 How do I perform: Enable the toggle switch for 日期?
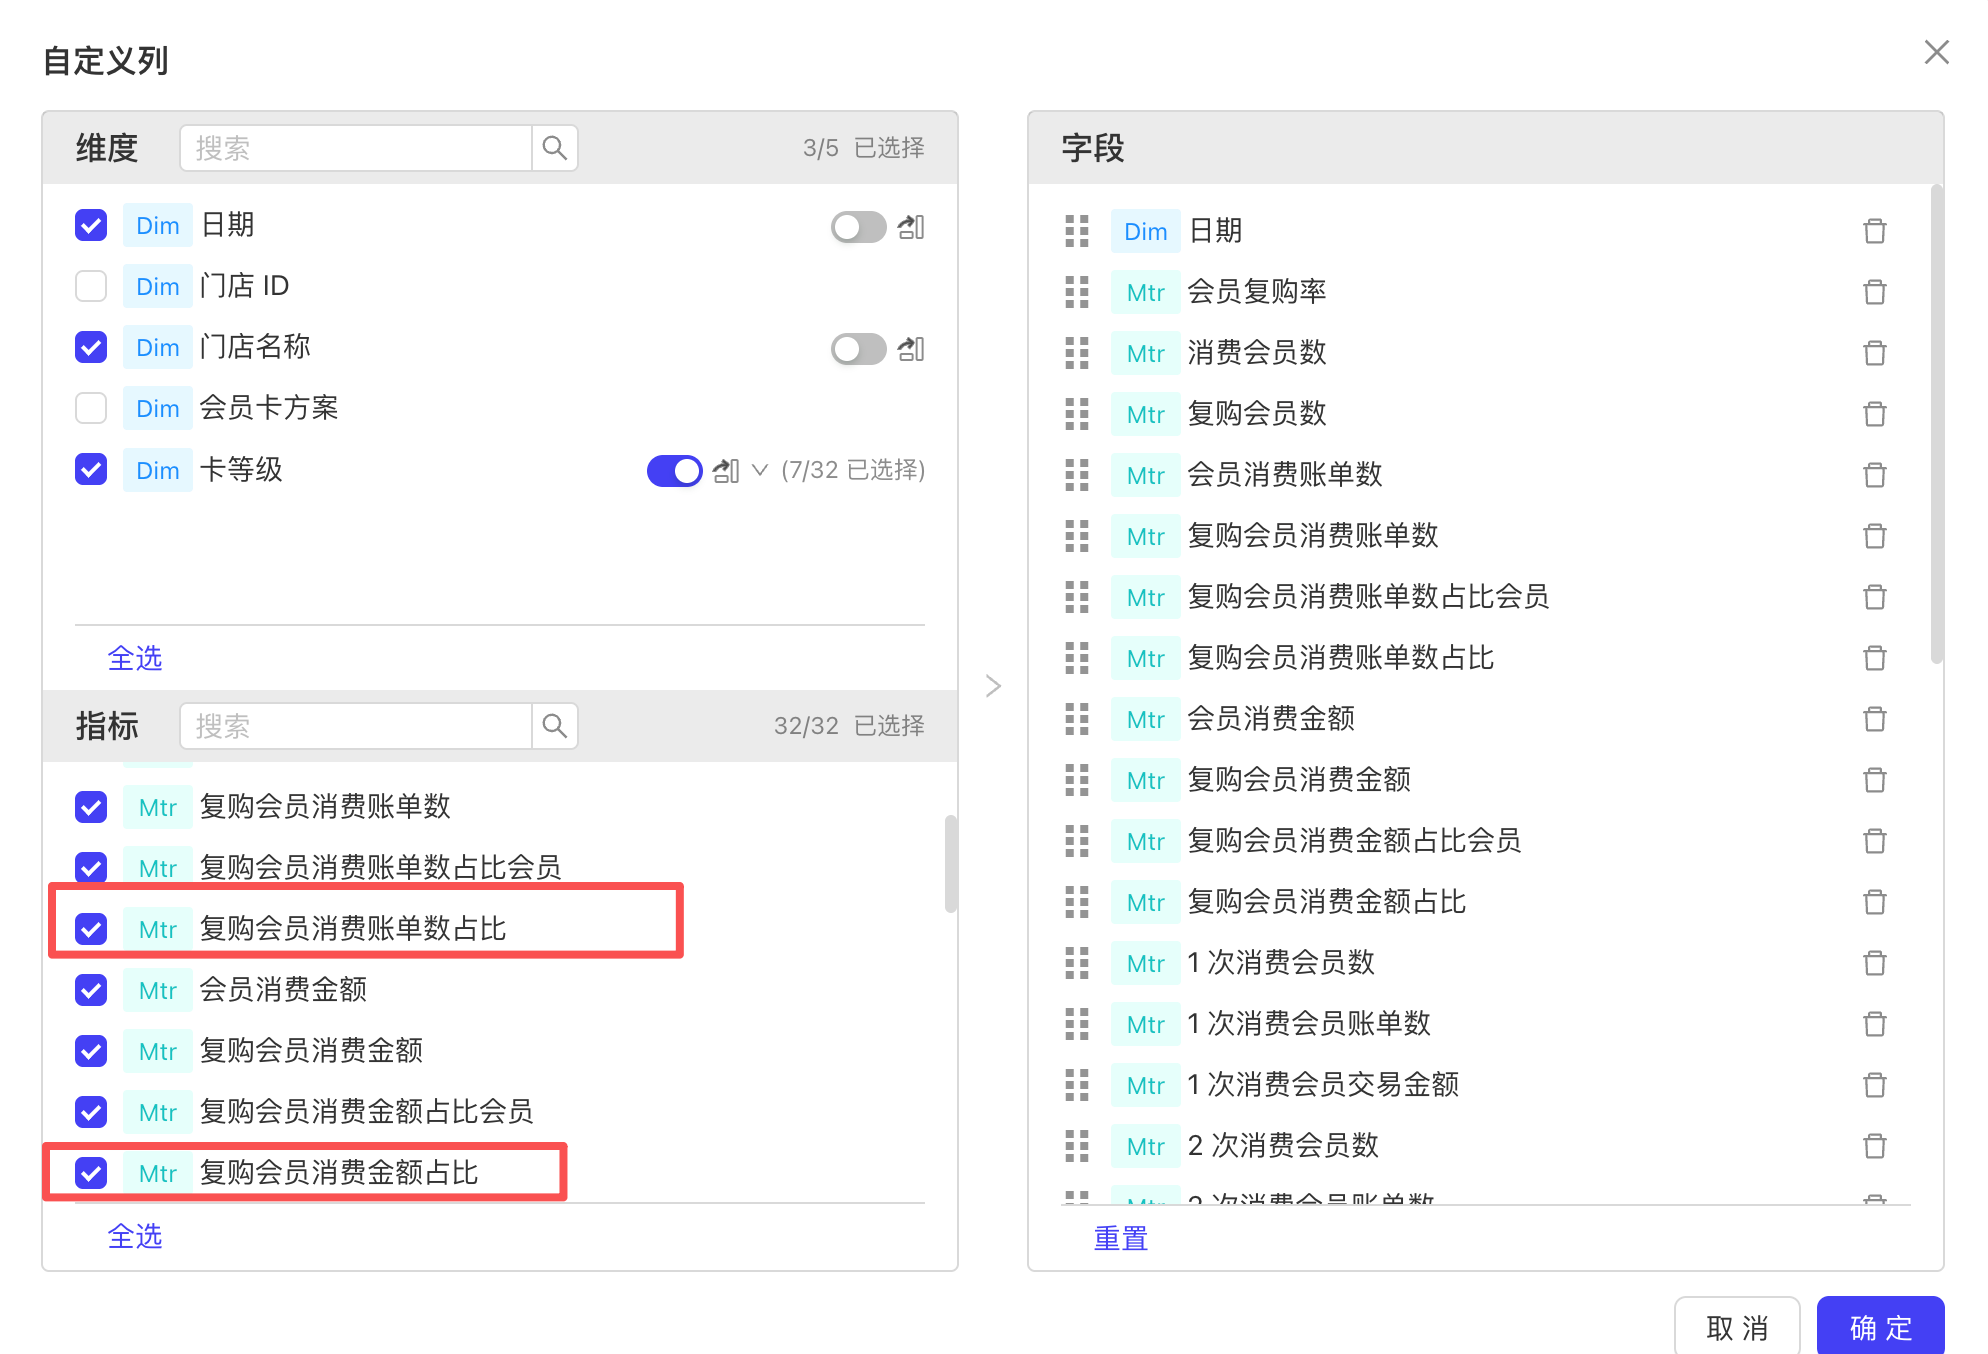(858, 227)
